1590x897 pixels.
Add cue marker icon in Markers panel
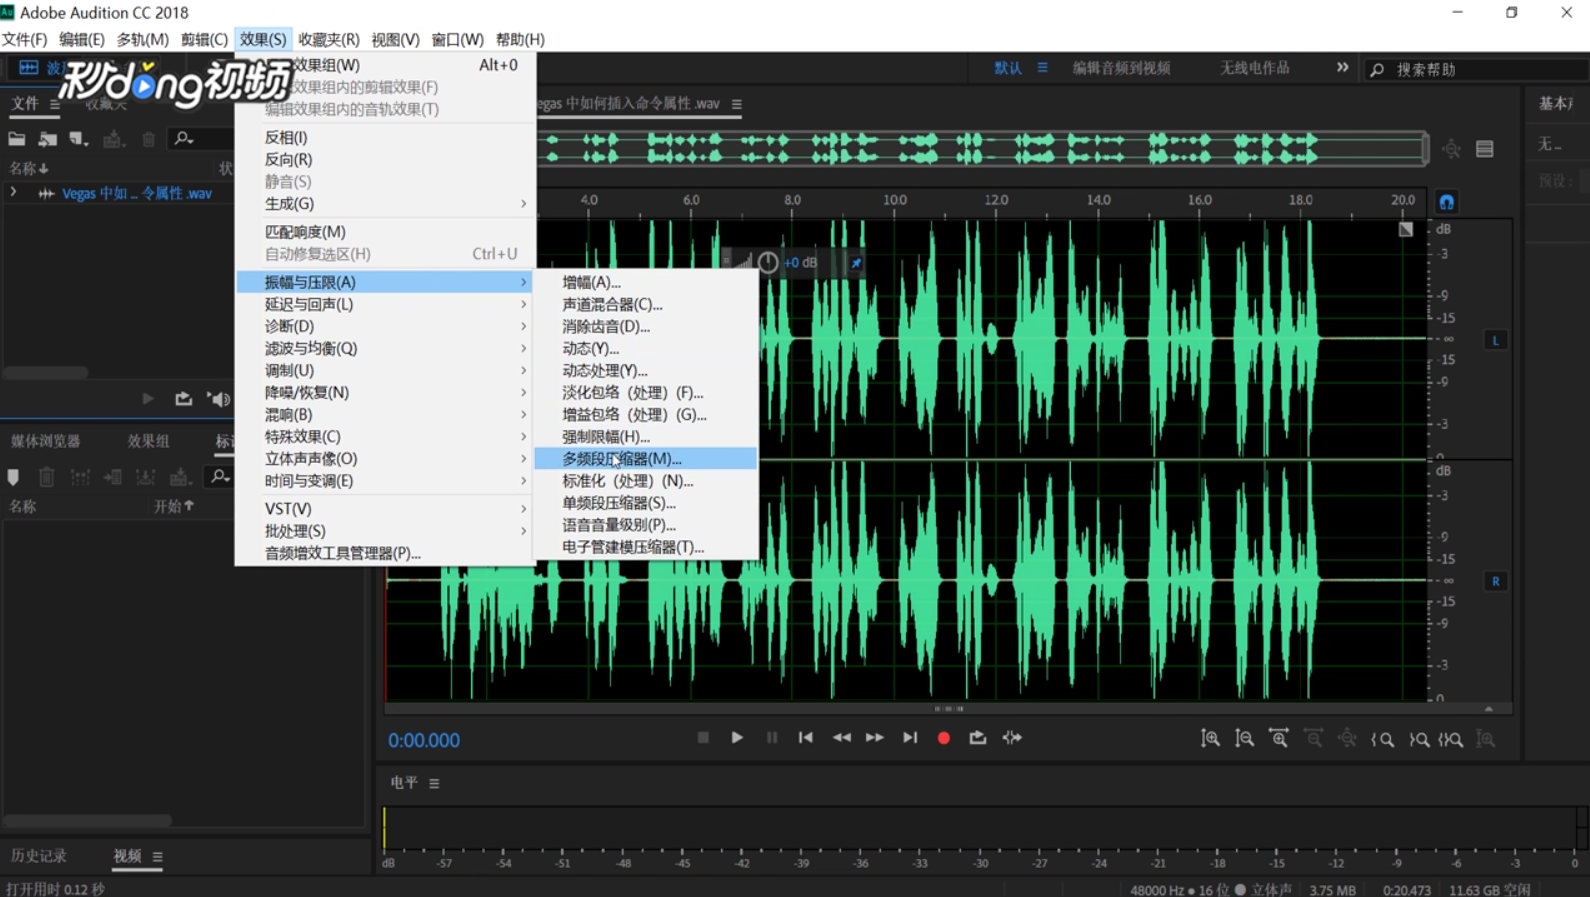(x=13, y=477)
